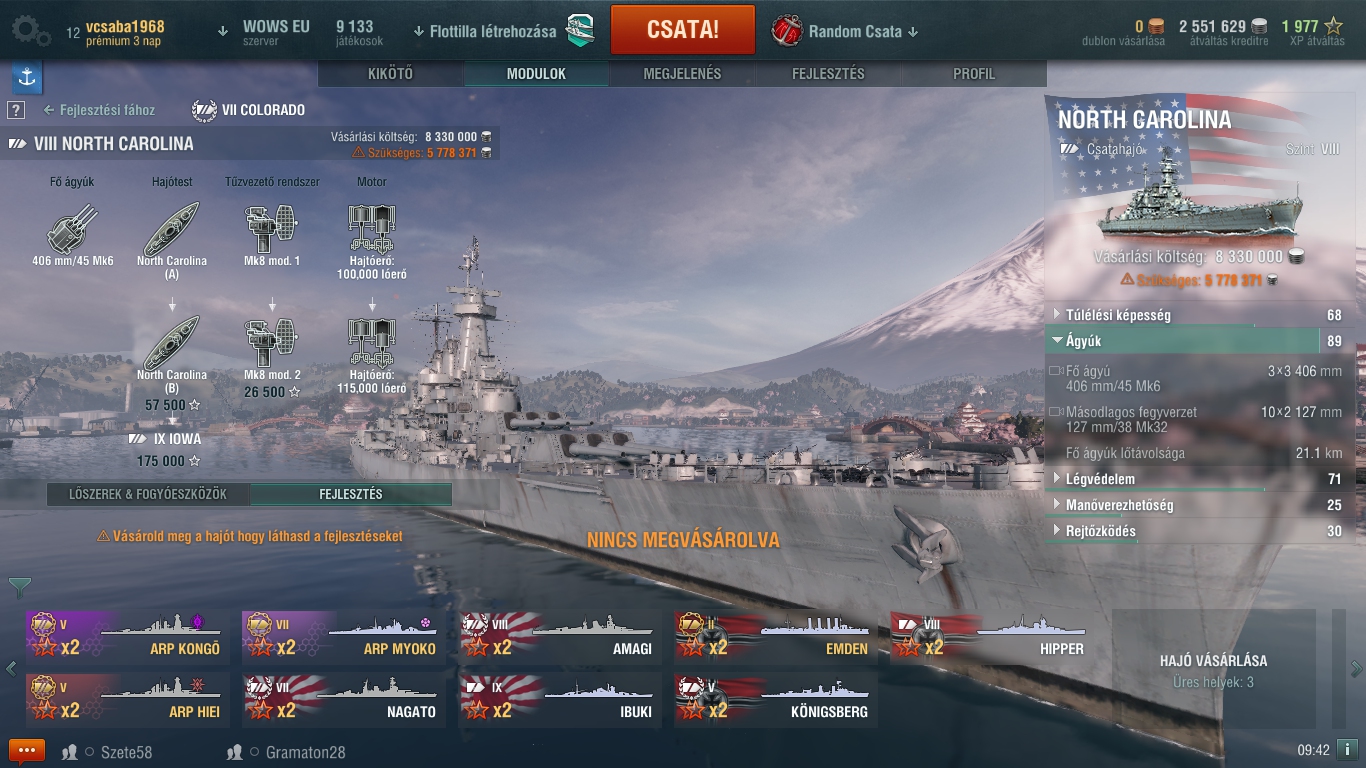Switch to the FEJLESZTÉS top tab
This screenshot has height=768, width=1366.
(828, 74)
